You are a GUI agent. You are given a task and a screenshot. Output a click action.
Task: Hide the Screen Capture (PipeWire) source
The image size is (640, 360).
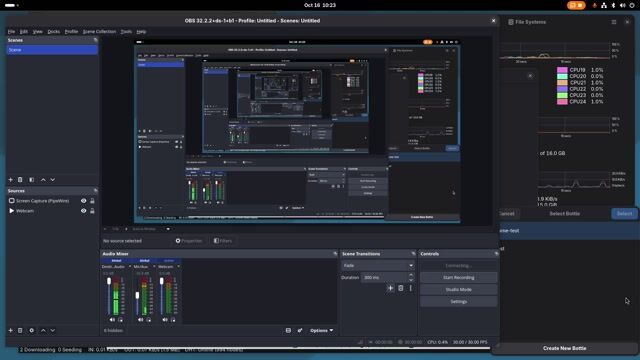coord(83,201)
